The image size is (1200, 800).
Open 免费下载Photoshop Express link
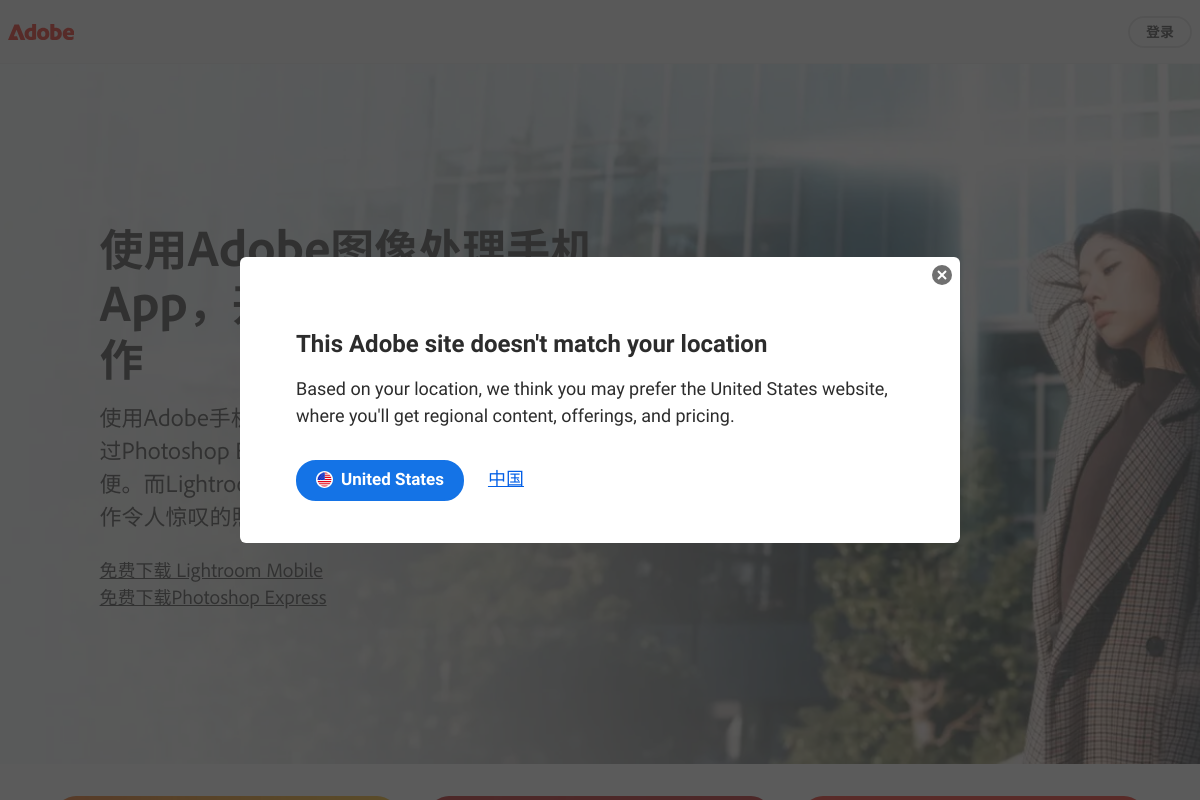pos(213,598)
